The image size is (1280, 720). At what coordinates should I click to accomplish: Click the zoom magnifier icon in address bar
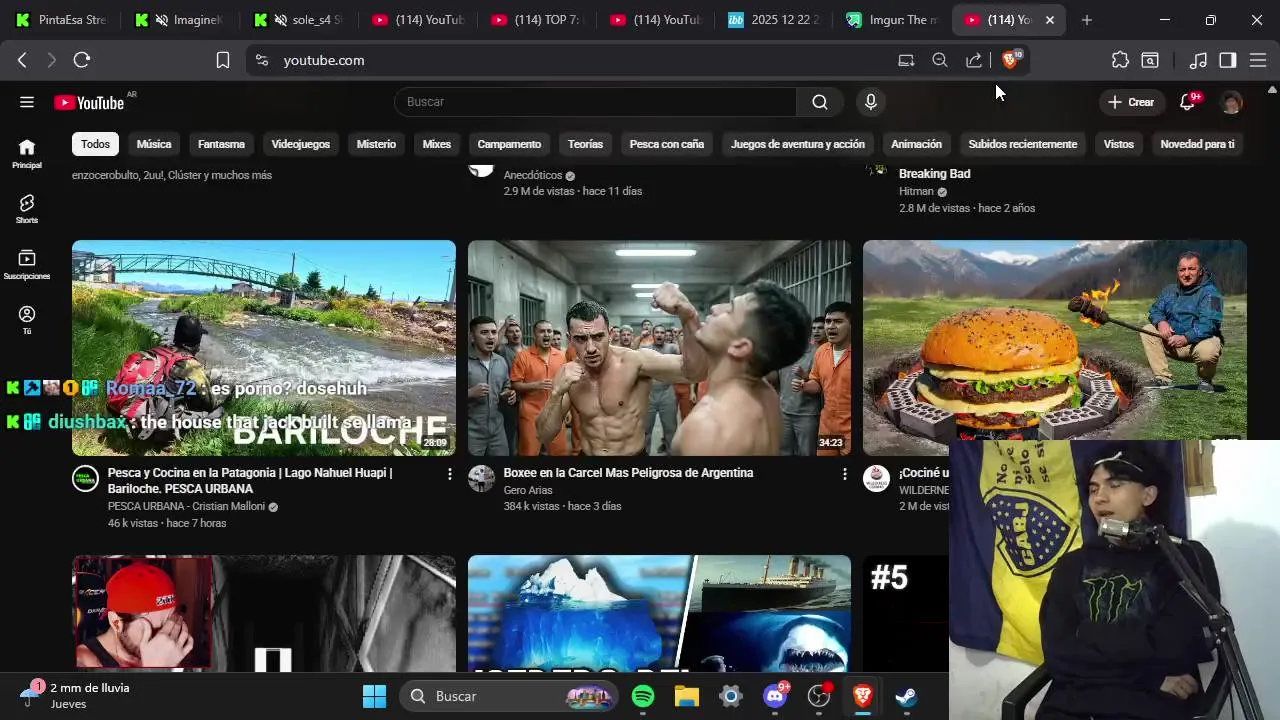click(940, 60)
